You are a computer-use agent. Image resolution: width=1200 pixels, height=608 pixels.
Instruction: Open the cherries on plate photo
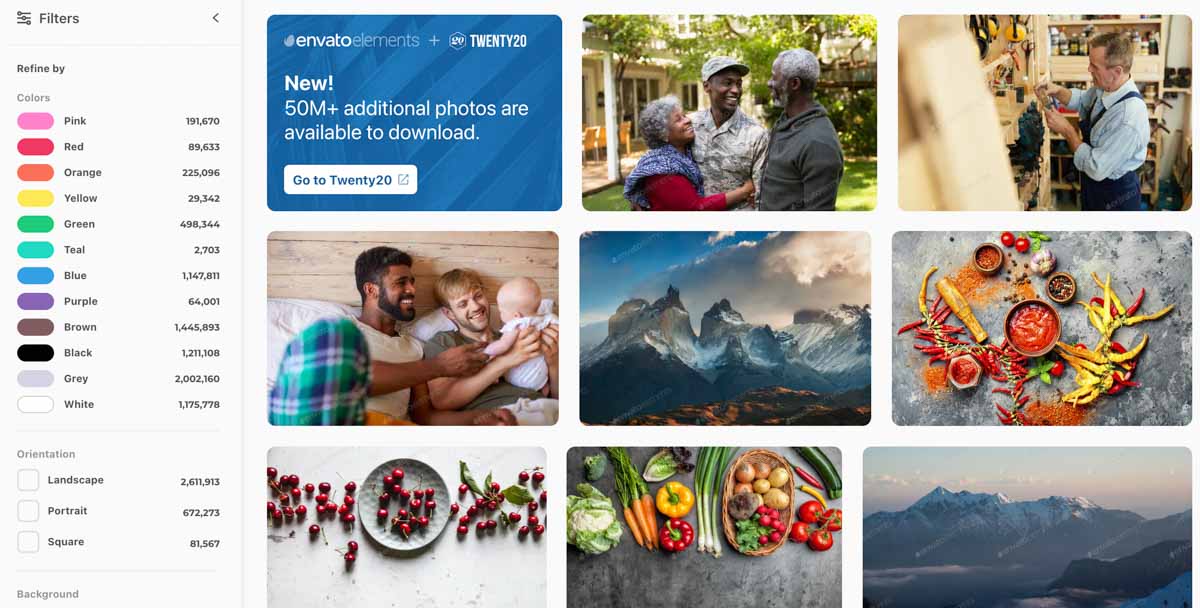click(x=407, y=527)
